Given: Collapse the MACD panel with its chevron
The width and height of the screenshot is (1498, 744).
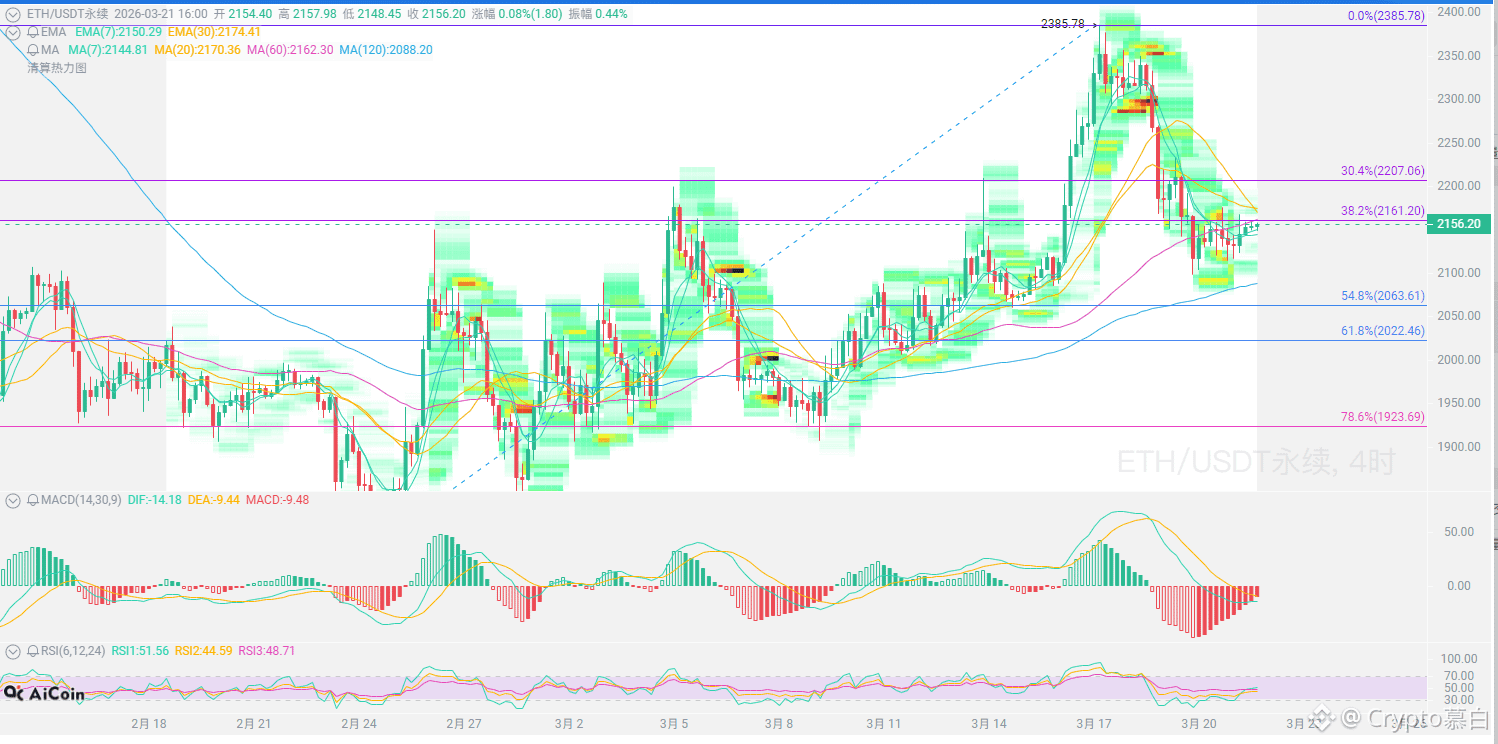Looking at the screenshot, I should click(x=13, y=499).
